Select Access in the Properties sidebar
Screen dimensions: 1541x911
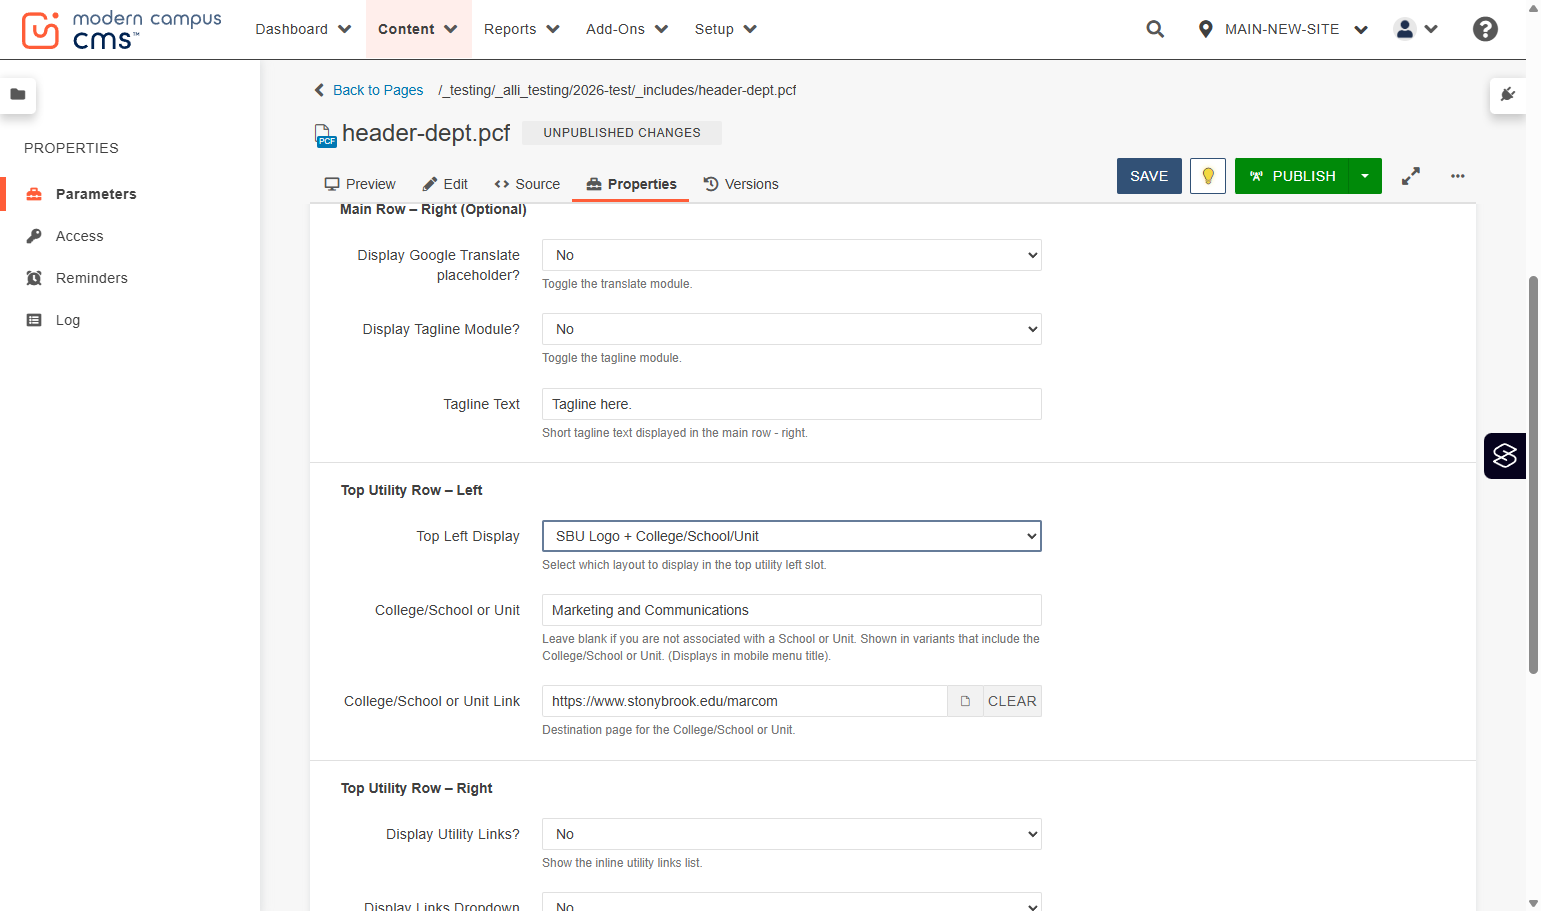tap(80, 236)
